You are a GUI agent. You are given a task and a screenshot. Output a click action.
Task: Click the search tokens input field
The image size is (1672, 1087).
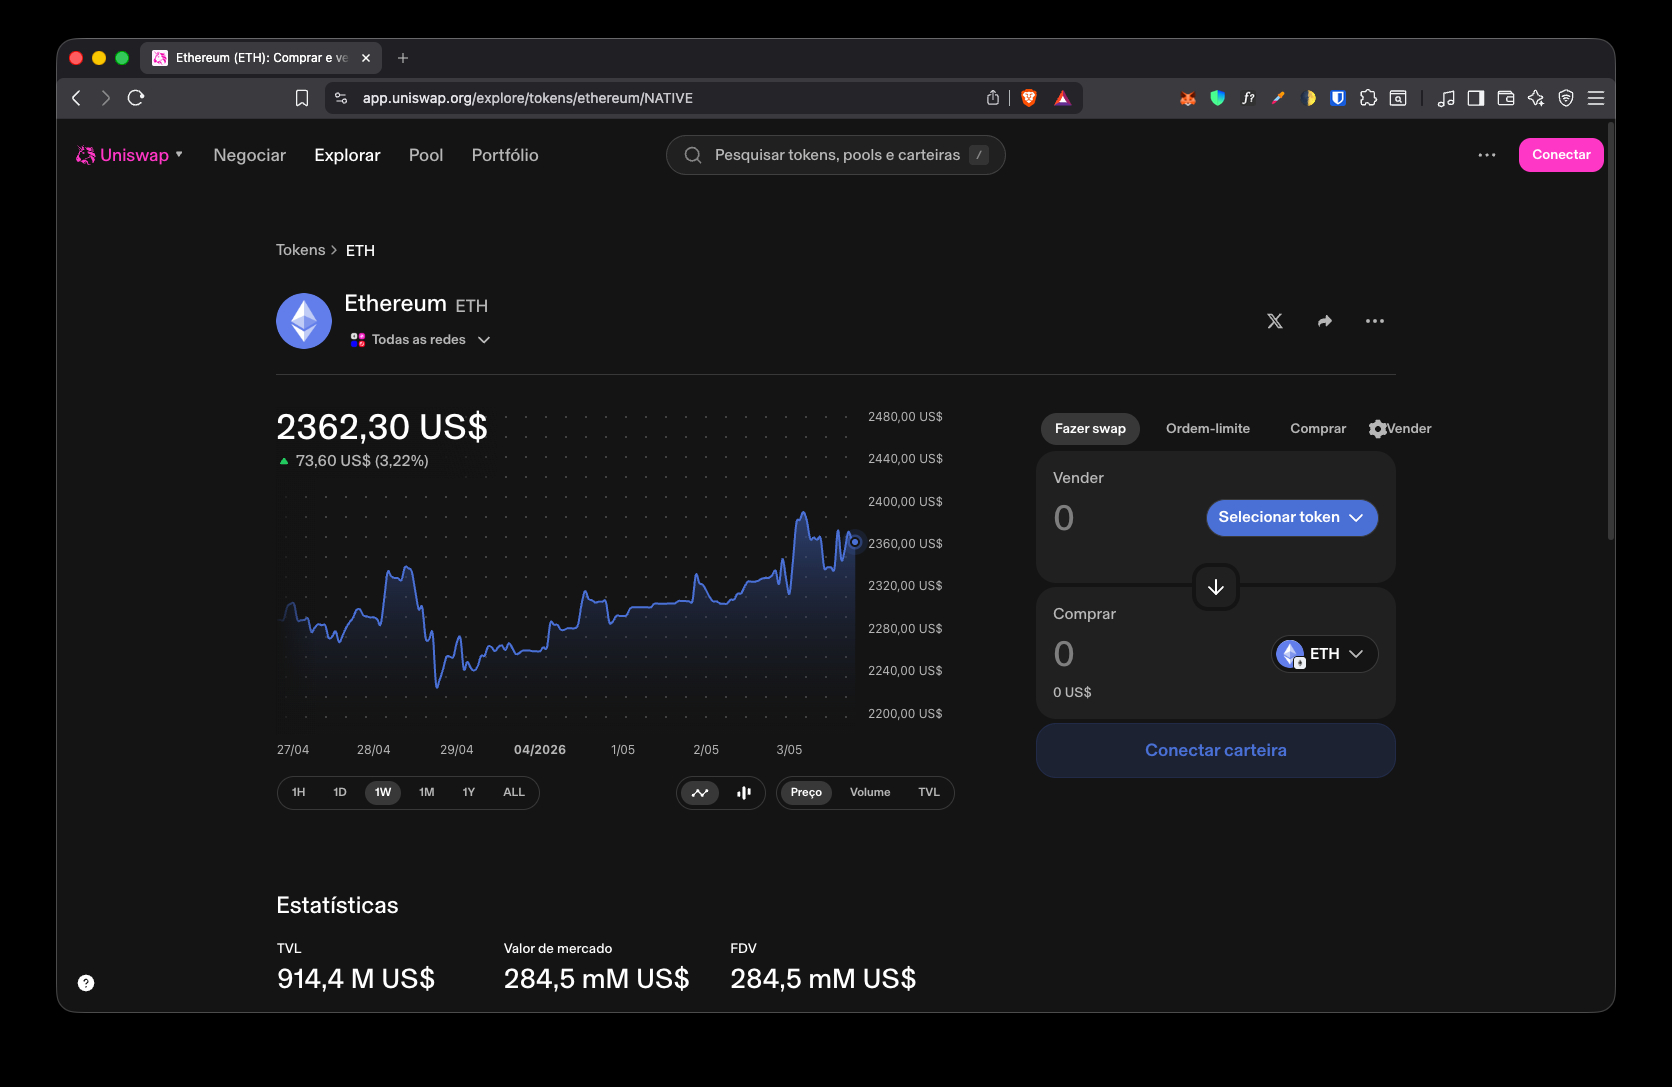coord(836,155)
